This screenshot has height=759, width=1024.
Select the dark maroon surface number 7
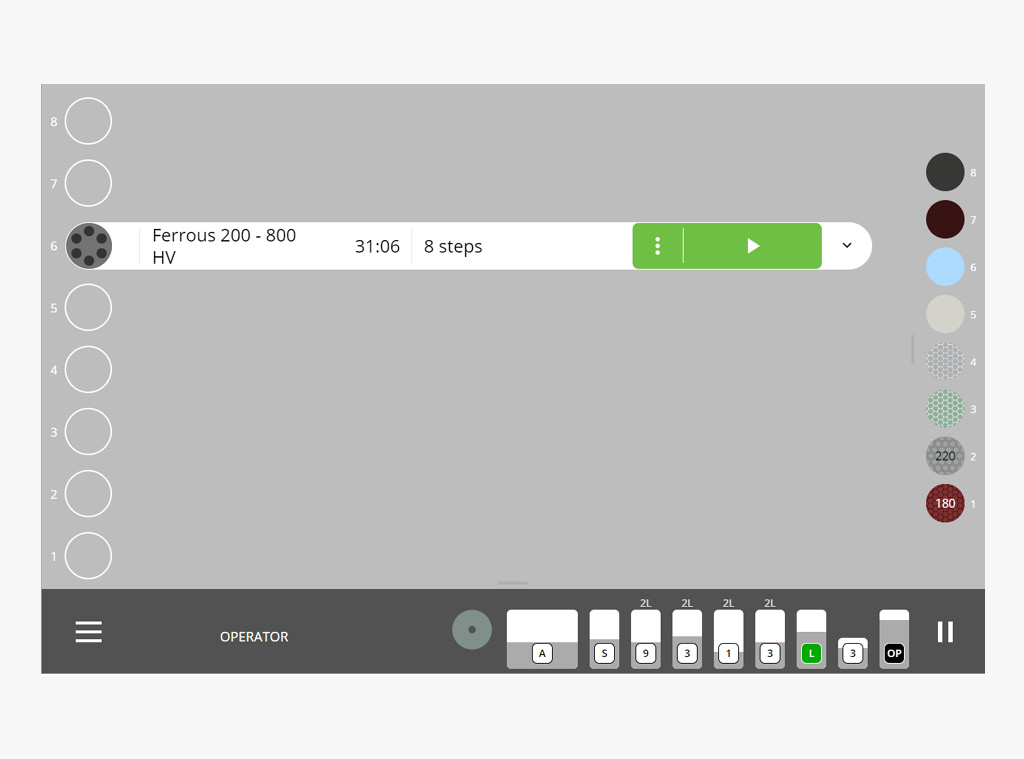[x=945, y=219]
